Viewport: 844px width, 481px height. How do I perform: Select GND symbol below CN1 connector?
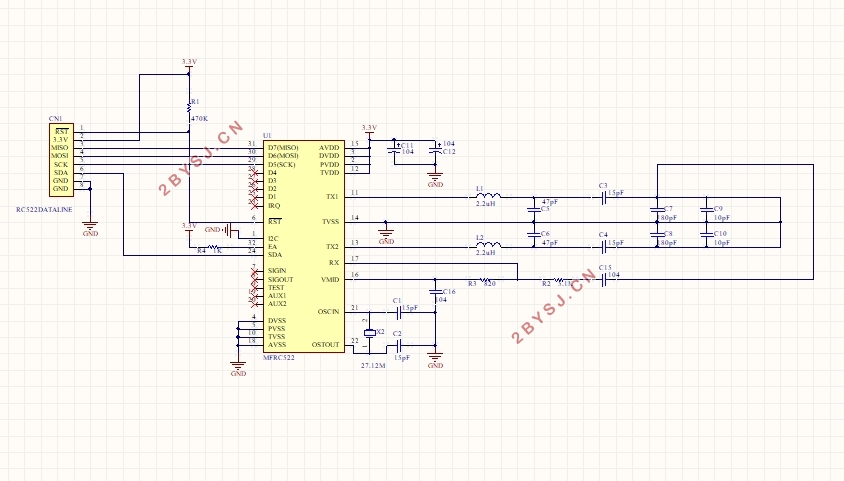(90, 227)
